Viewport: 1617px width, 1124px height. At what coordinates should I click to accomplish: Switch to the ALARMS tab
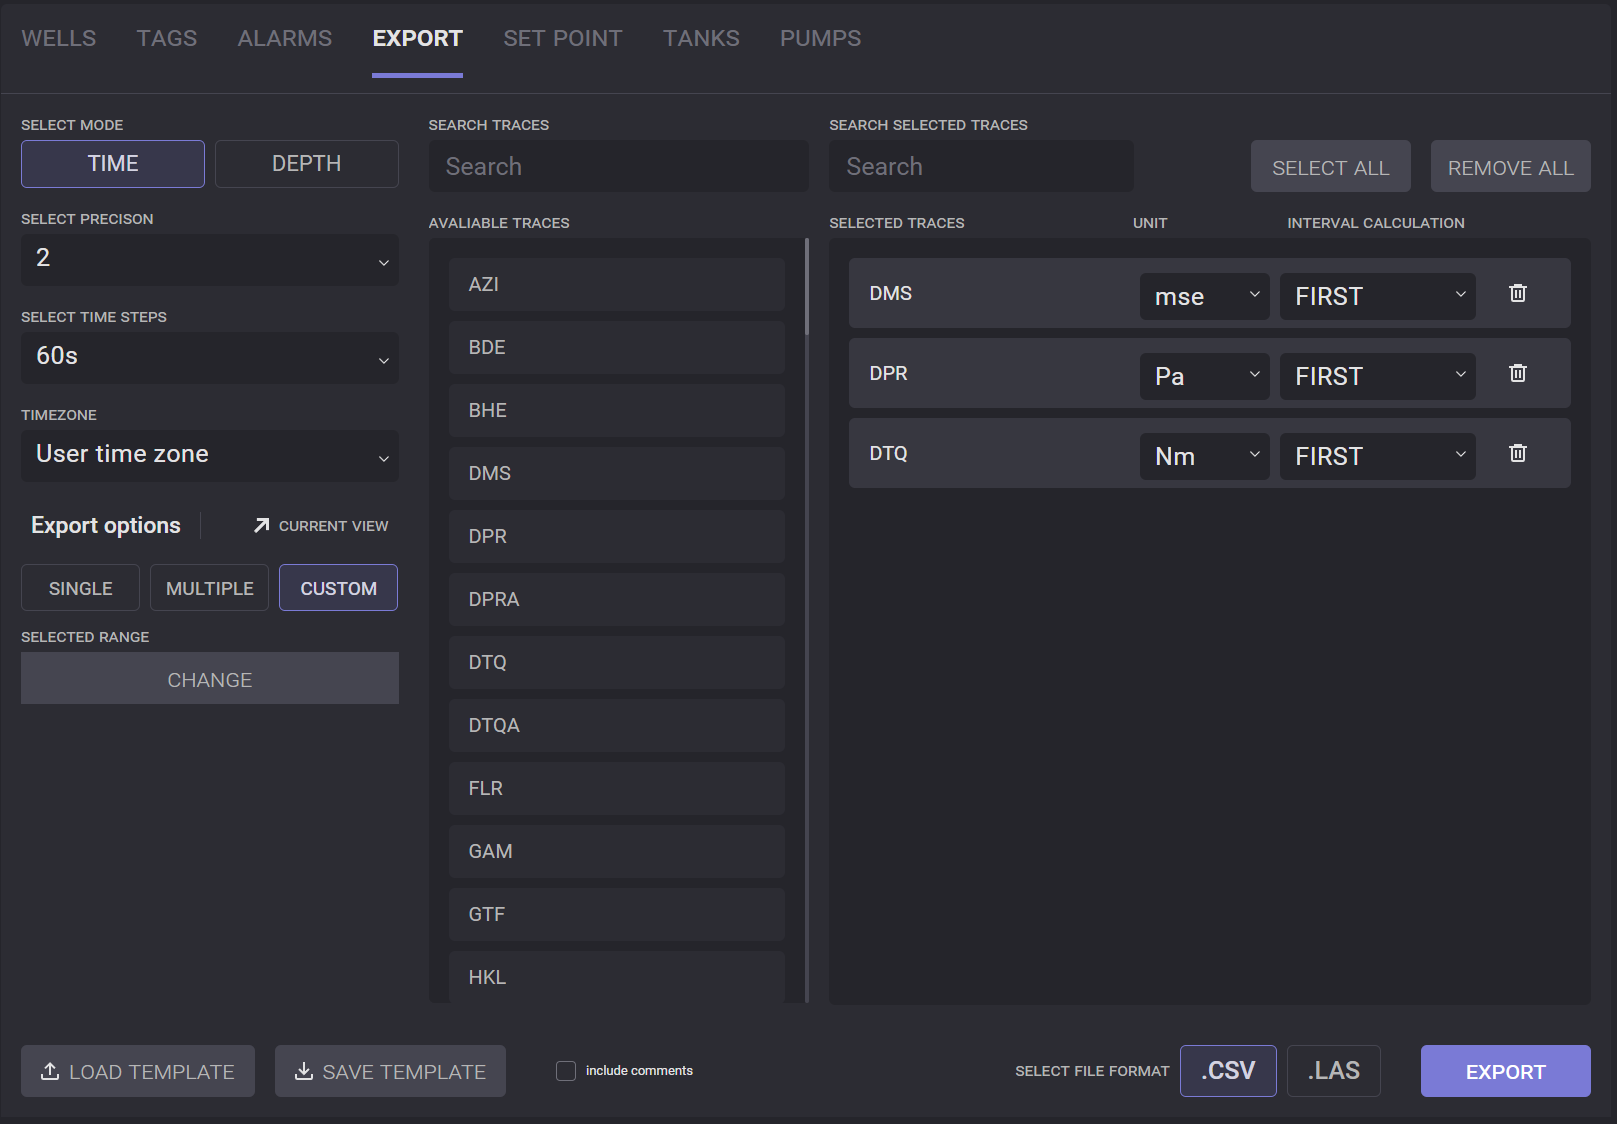(x=284, y=38)
